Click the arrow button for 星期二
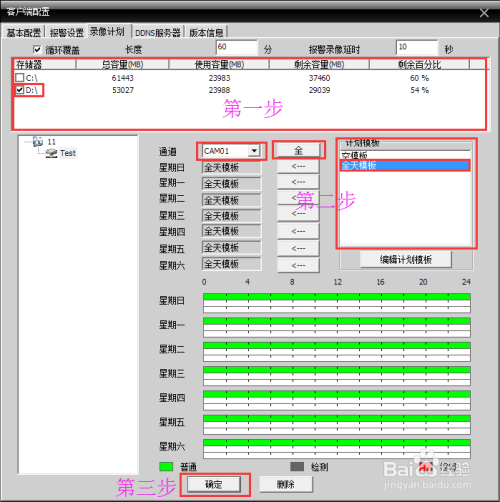 pyautogui.click(x=298, y=198)
